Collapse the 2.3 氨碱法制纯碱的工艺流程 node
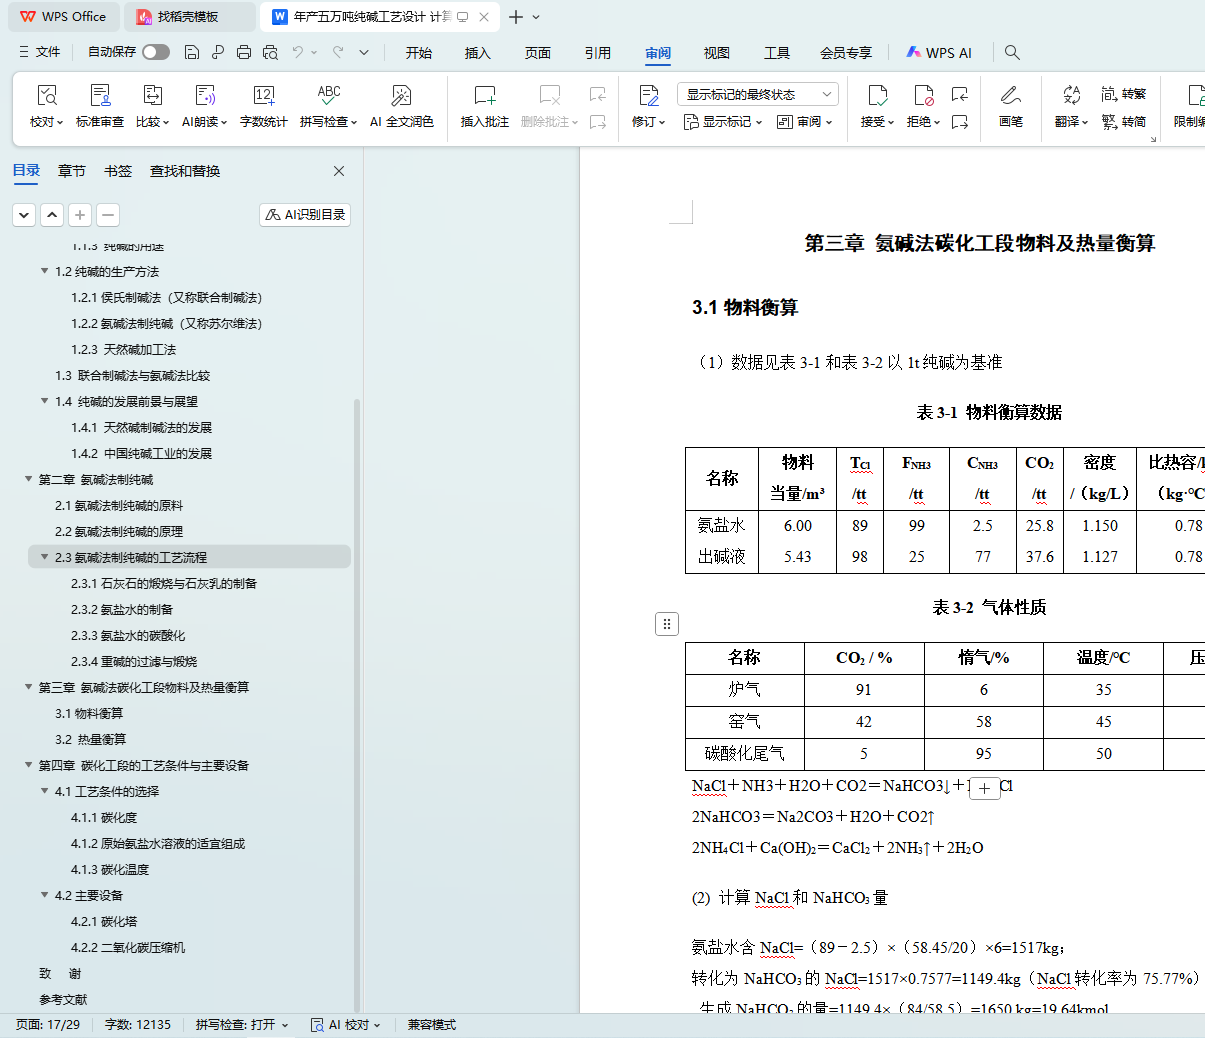Image resolution: width=1205 pixels, height=1038 pixels. coord(44,557)
